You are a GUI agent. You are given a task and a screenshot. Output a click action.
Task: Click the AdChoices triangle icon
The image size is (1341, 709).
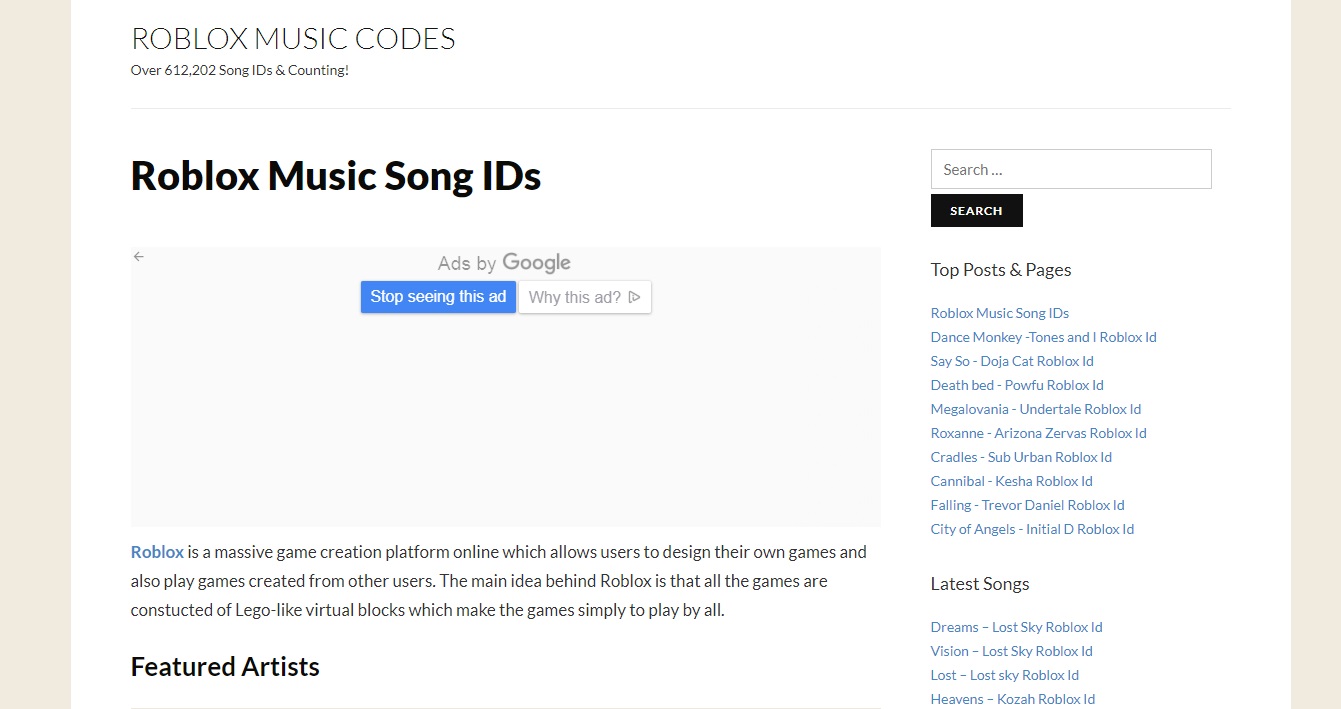(635, 297)
